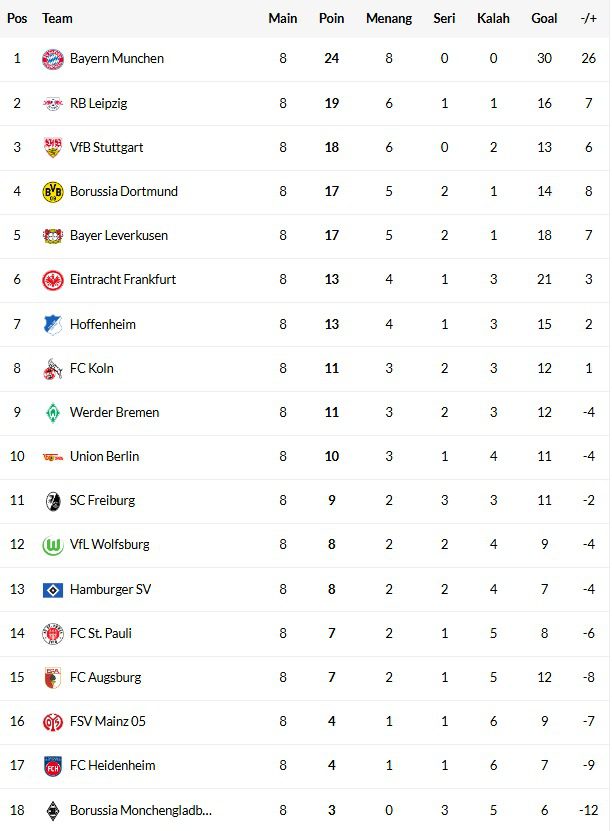Select the Hamburger SV diamond crest
The height and width of the screenshot is (831, 612).
point(53,589)
